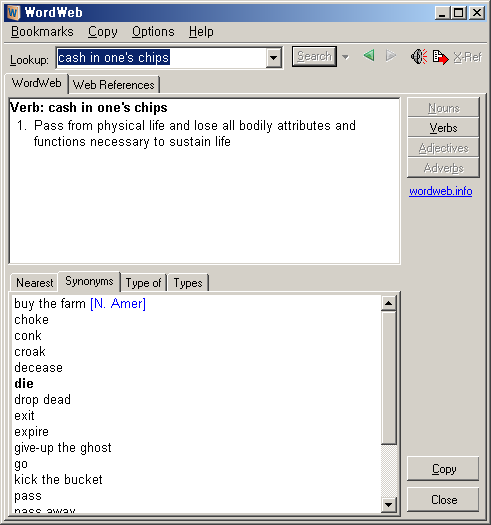Click in the Lookup text field
491x525 pixels.
pyautogui.click(x=161, y=58)
